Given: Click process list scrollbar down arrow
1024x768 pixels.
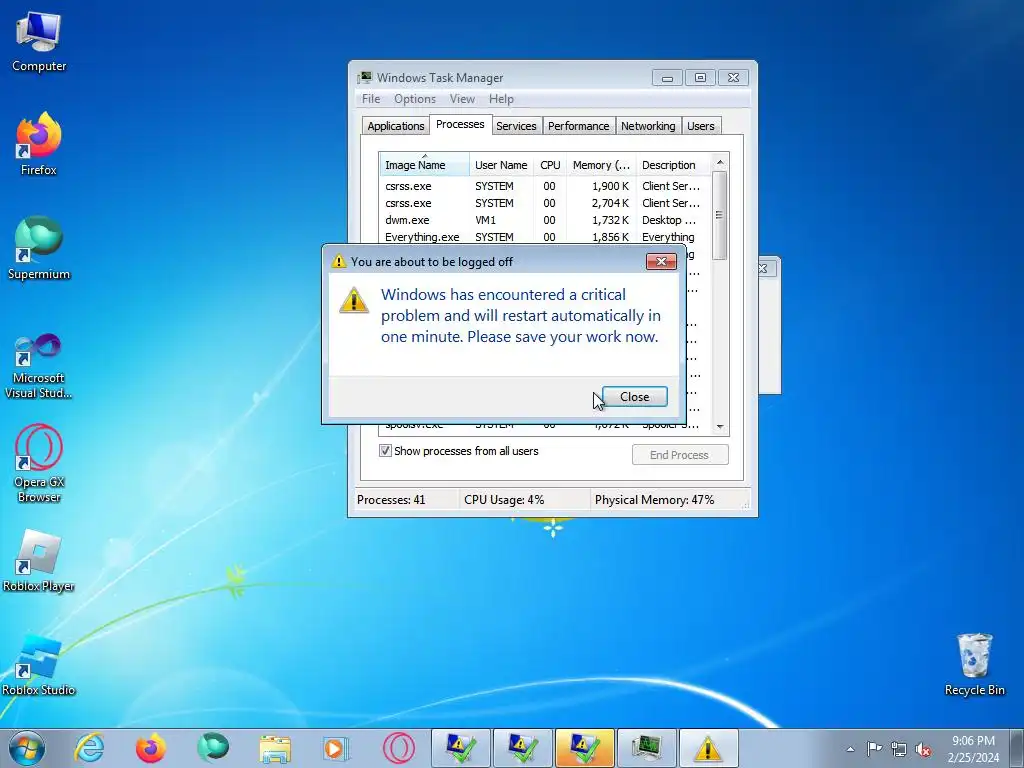Looking at the screenshot, I should coord(720,426).
